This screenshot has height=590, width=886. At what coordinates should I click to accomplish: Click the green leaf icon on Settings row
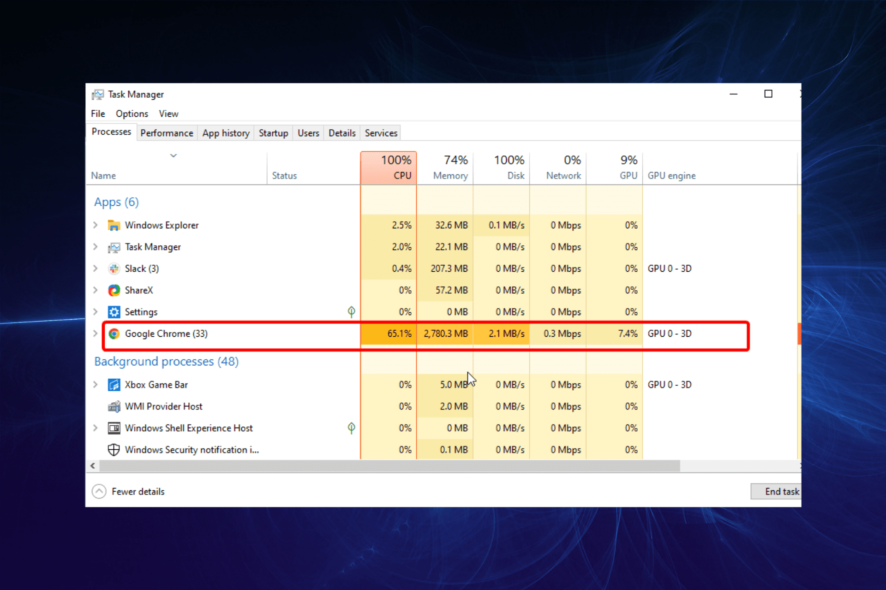pyautogui.click(x=351, y=311)
